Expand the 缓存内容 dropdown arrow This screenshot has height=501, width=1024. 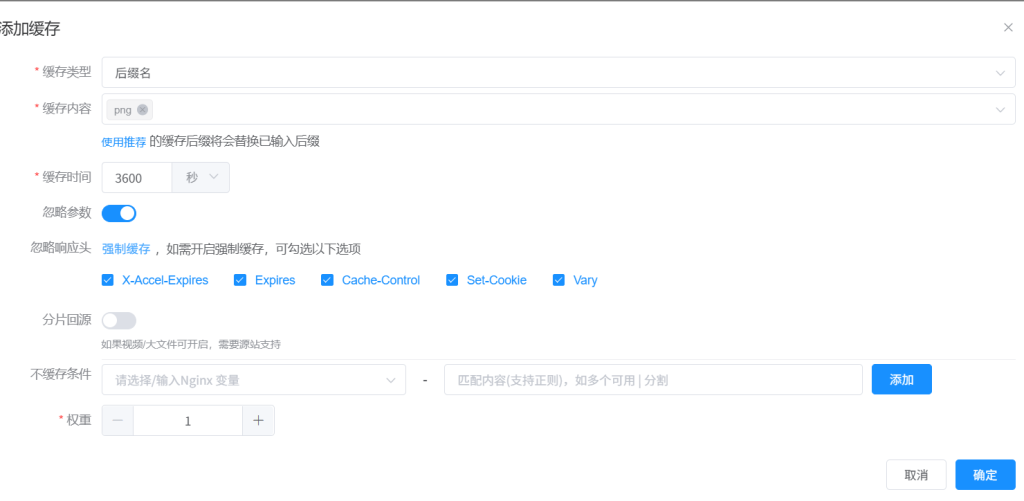tap(999, 110)
